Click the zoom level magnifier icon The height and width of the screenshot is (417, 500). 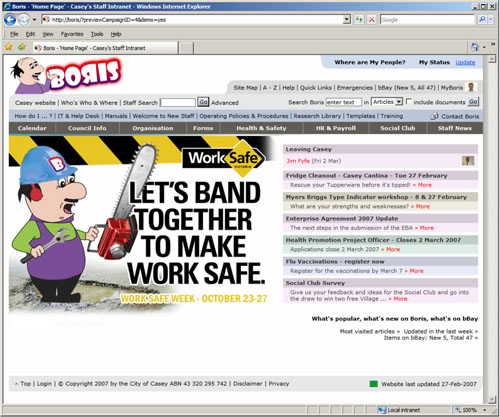[x=458, y=410]
